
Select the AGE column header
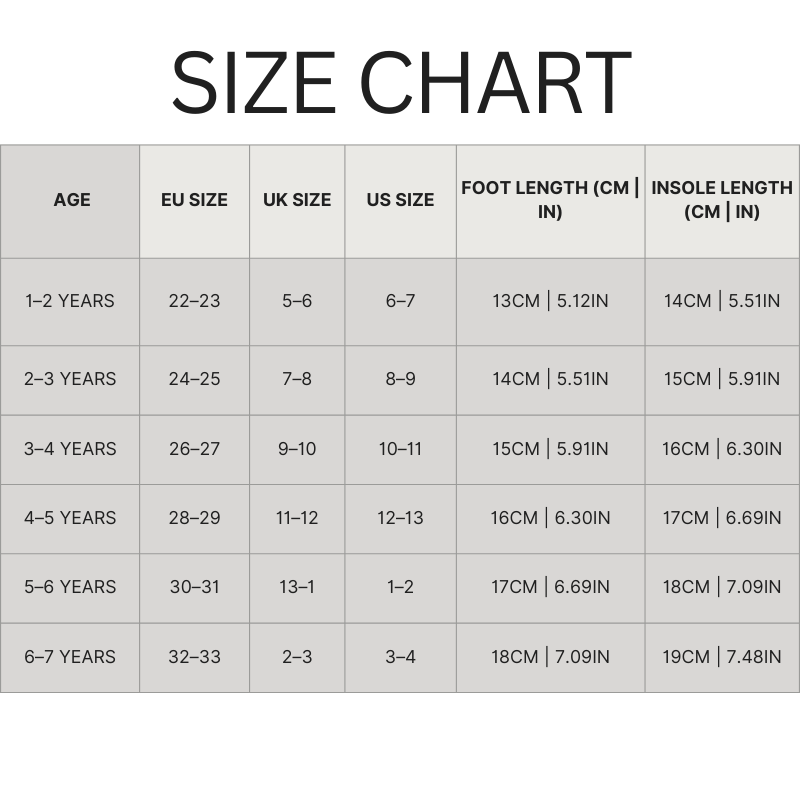click(71, 200)
